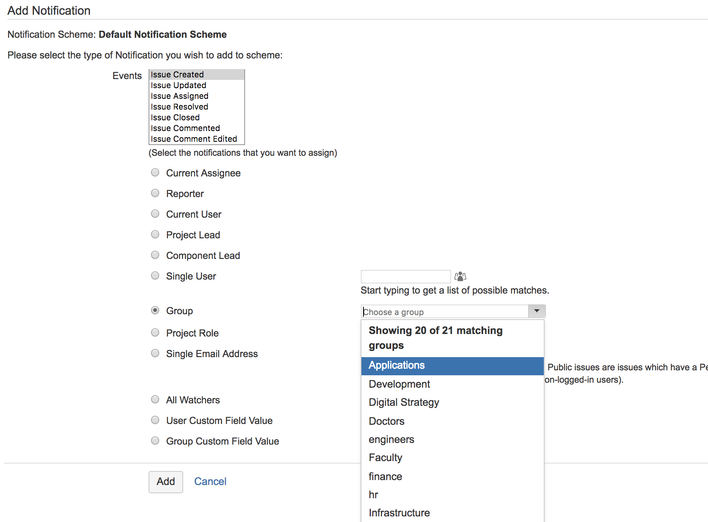708x522 pixels.
Task: Select the Reporter radio option
Action: [x=155, y=193]
